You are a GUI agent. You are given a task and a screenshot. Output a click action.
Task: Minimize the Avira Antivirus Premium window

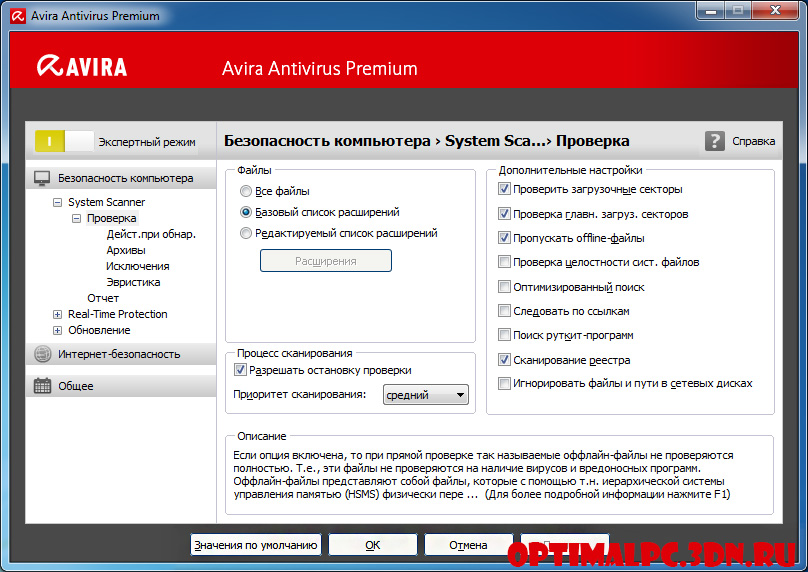(x=711, y=10)
